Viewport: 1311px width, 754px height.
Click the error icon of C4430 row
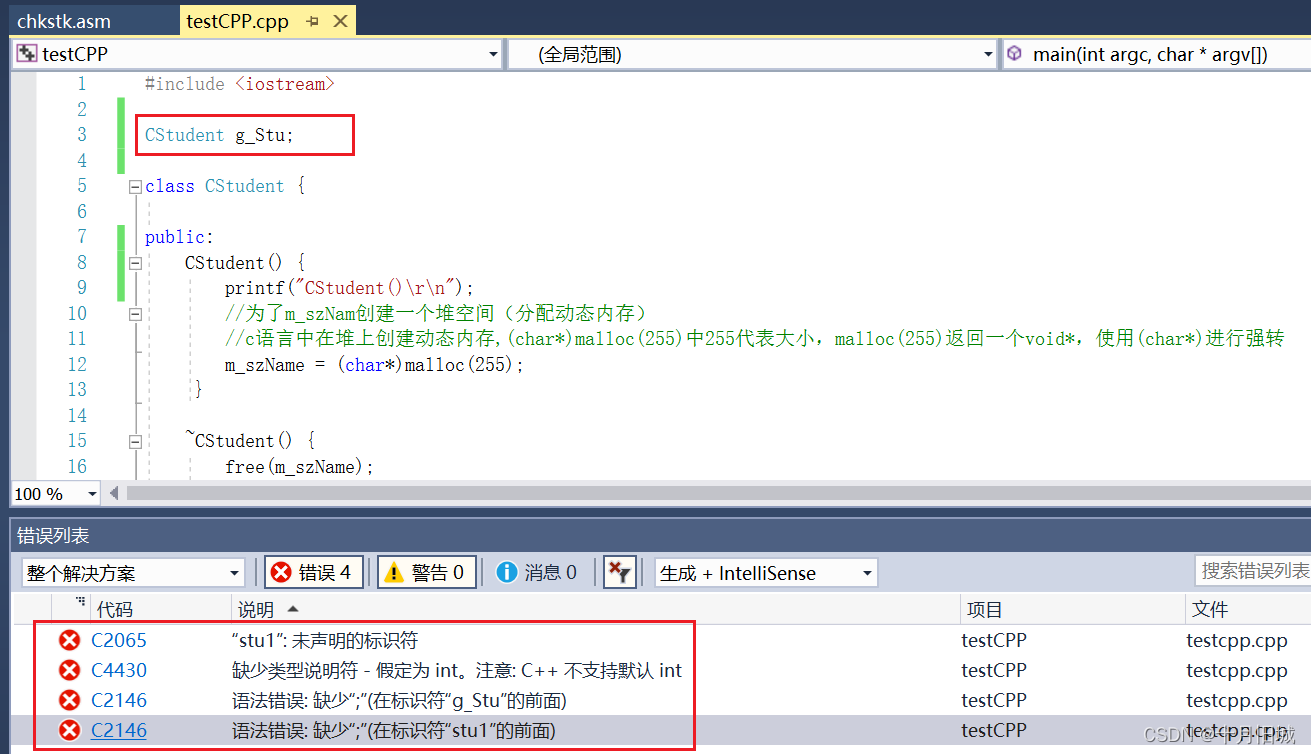pos(69,671)
